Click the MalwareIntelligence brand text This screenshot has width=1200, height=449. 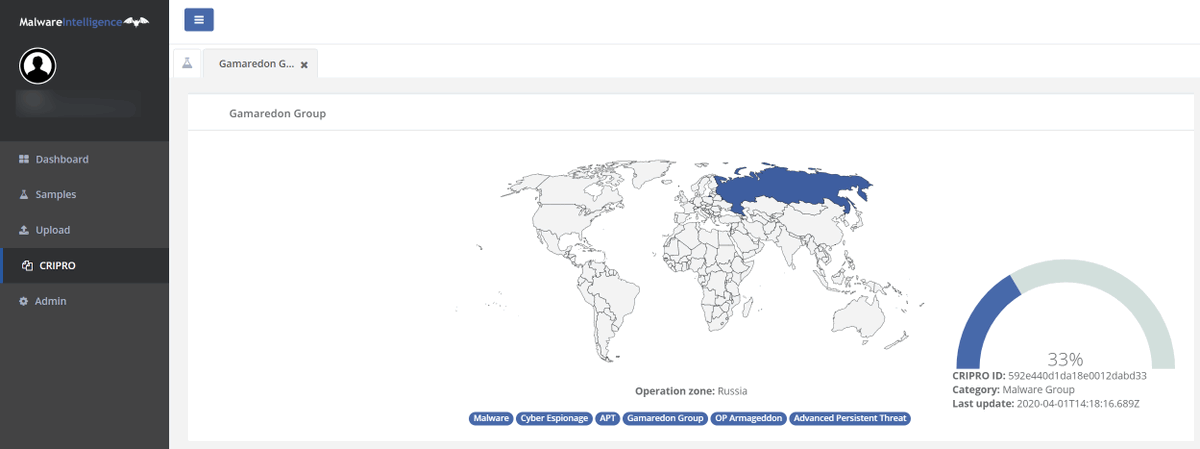click(x=70, y=21)
